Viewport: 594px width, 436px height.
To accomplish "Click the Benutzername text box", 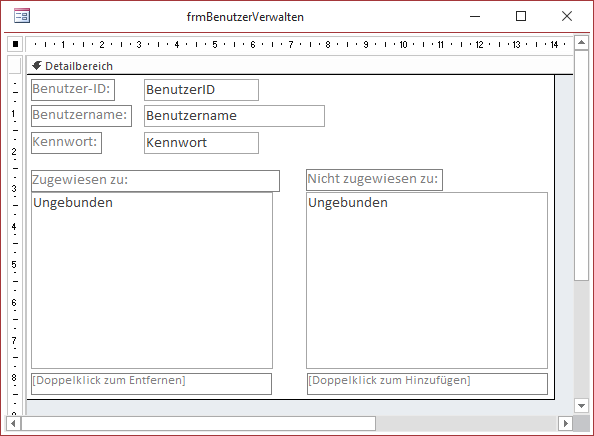I will pos(234,116).
